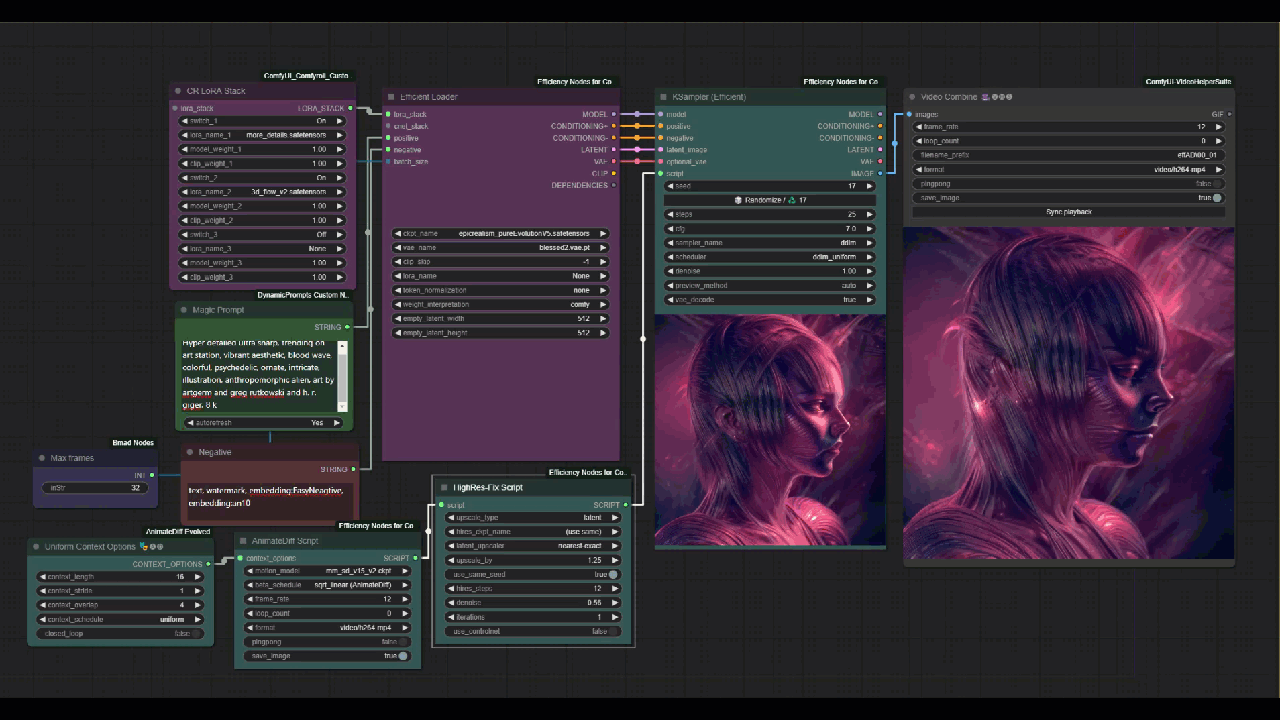The image size is (1280, 720).
Task: Click the masks icon on Uniform Context Options
Action: [x=145, y=547]
